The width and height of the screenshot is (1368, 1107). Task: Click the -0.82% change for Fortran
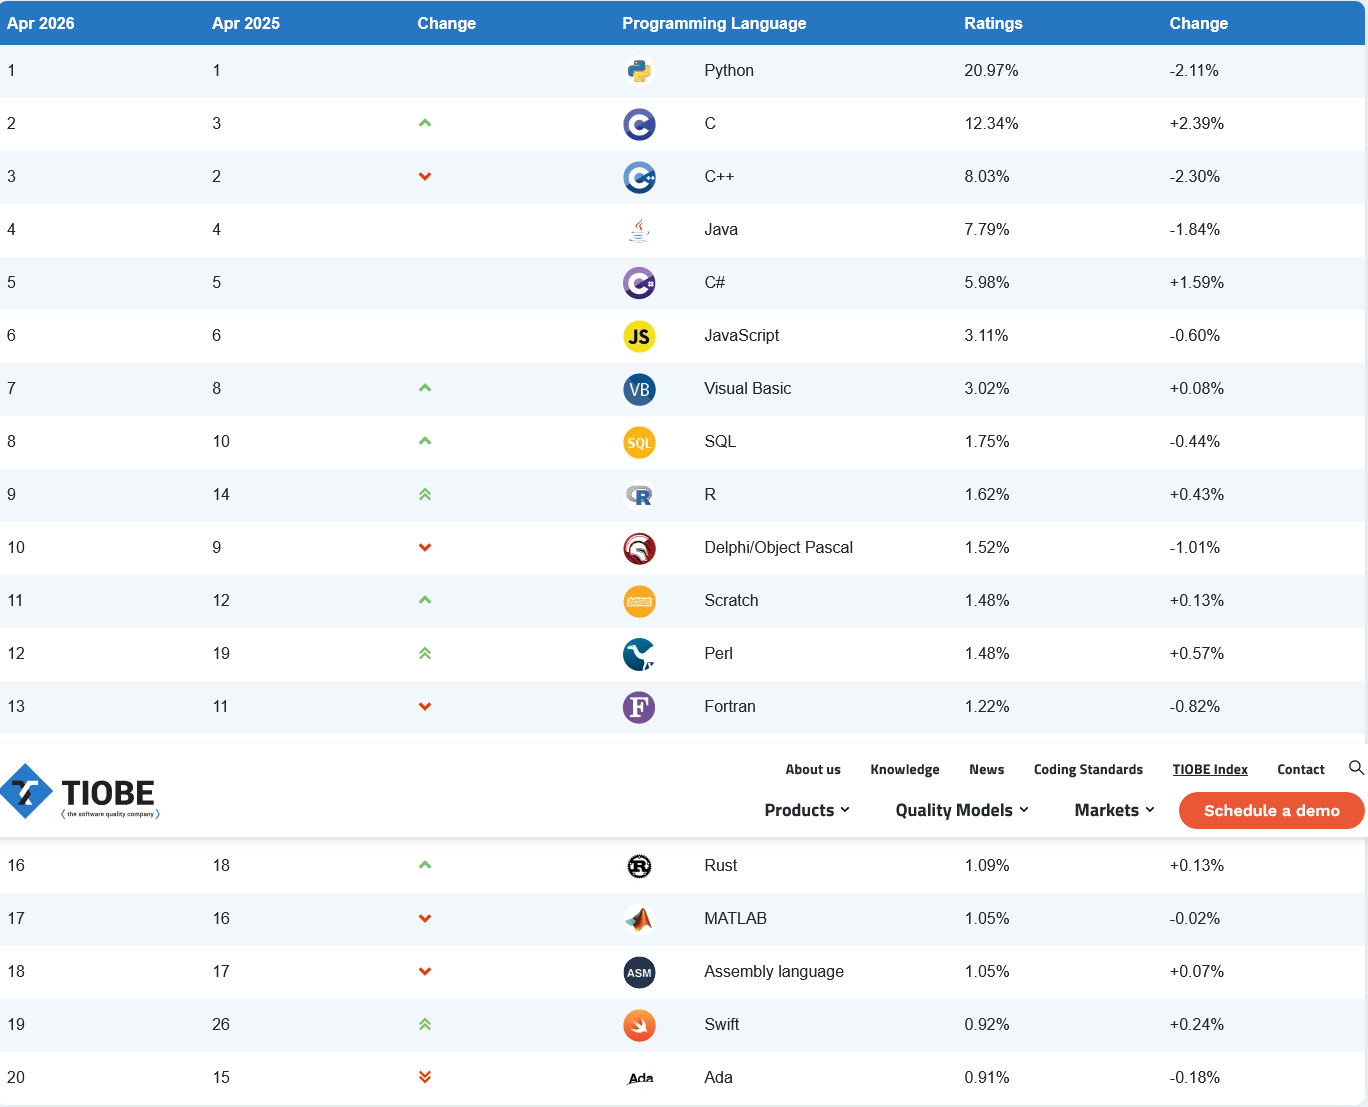tap(1195, 706)
